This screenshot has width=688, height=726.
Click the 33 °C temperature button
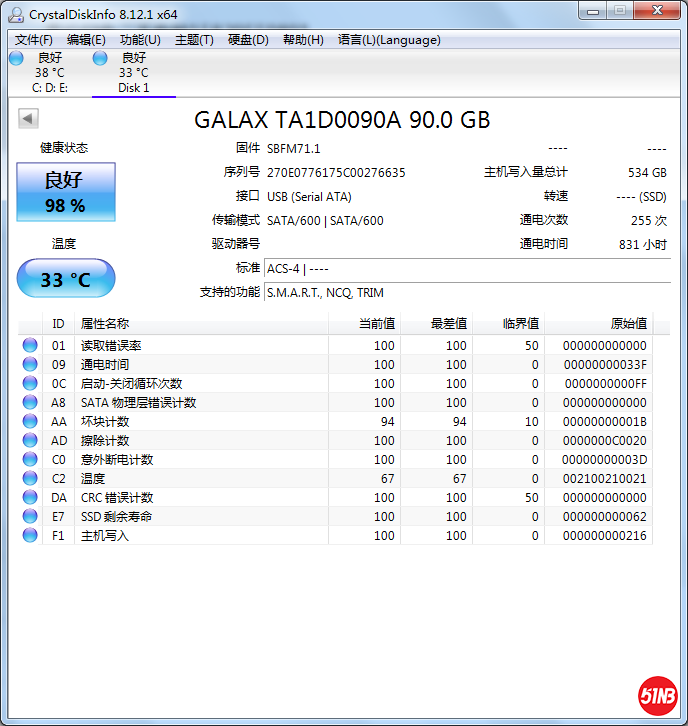66,279
